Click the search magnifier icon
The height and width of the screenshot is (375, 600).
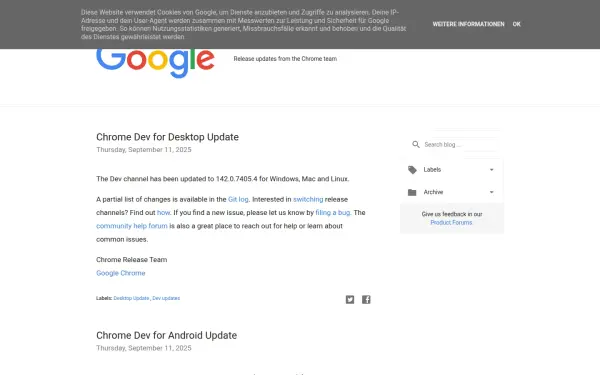[416, 144]
